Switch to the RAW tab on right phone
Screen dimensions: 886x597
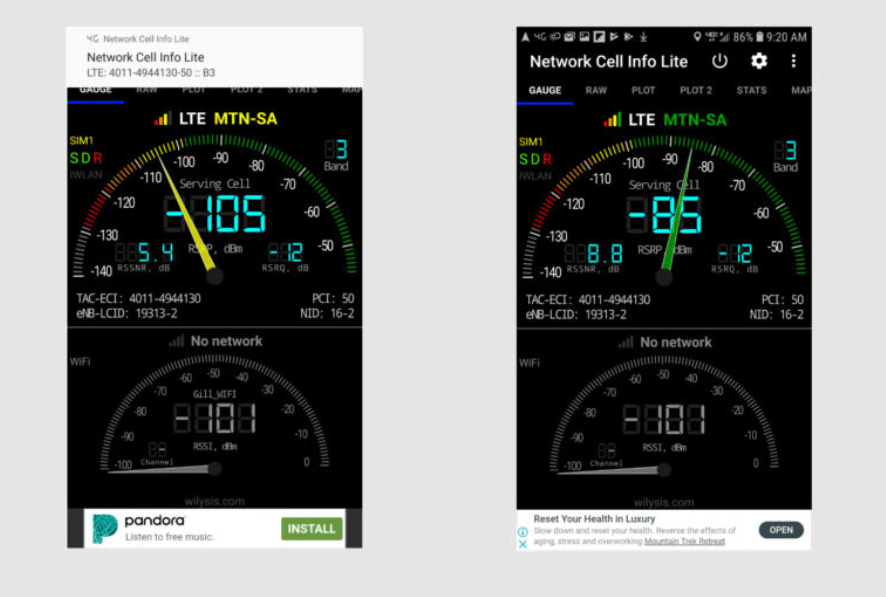[596, 90]
